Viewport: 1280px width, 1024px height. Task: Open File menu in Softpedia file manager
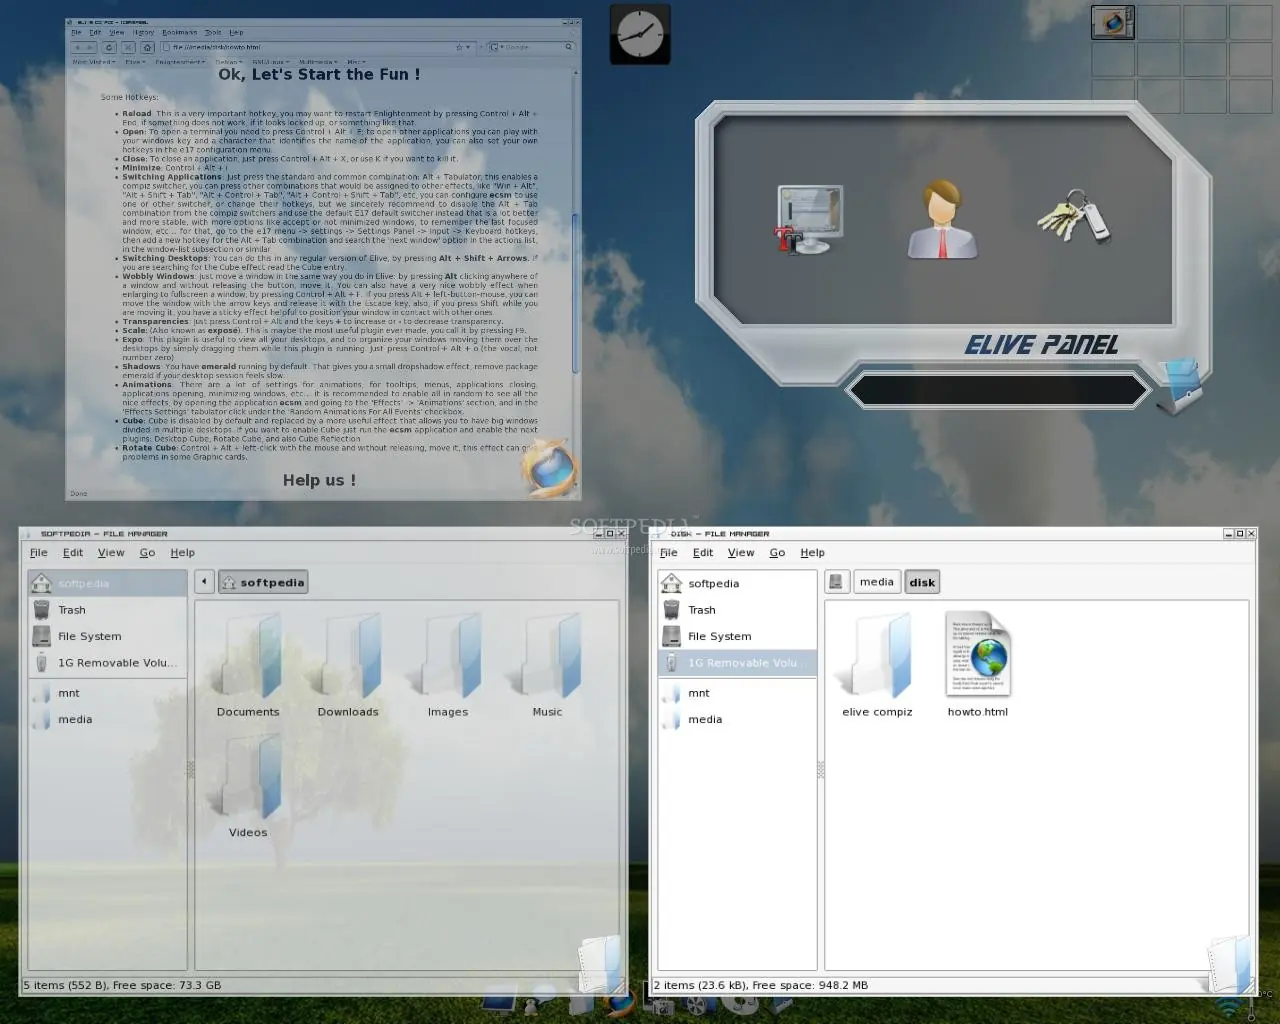click(39, 552)
